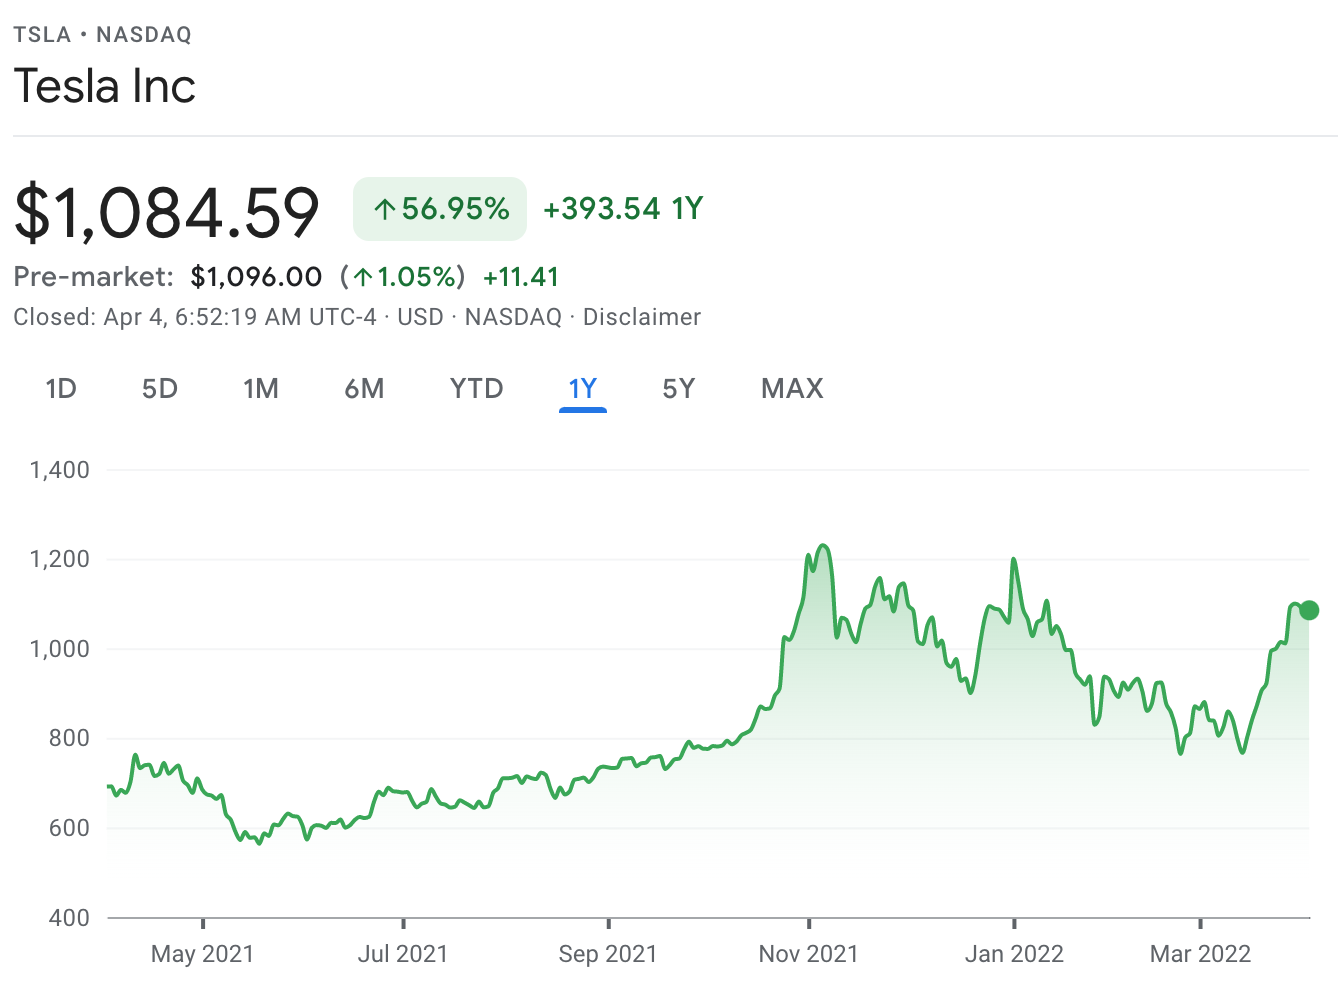Open the Disclaimer link
Image resolution: width=1338 pixels, height=992 pixels.
coord(642,317)
